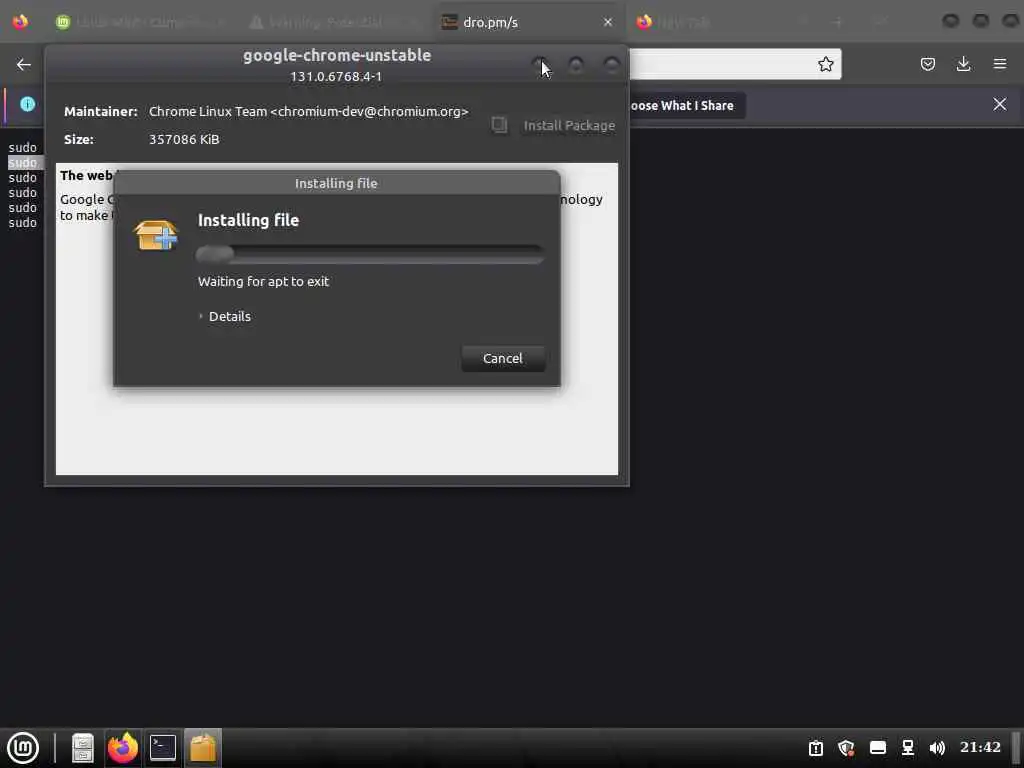Viewport: 1024px width, 768px height.
Task: Select the highlighted sudo line
Action: tap(23, 163)
